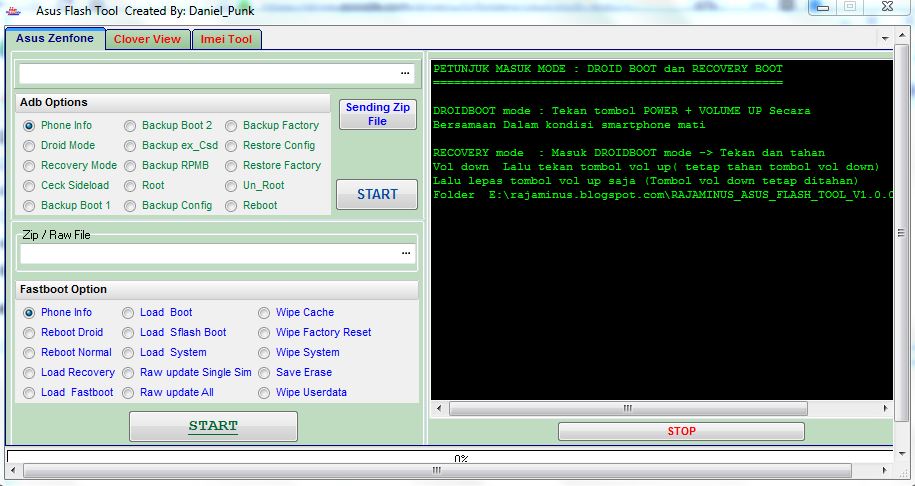Click bottom window scrollbar right arrow
The height and width of the screenshot is (486, 915).
point(885,470)
